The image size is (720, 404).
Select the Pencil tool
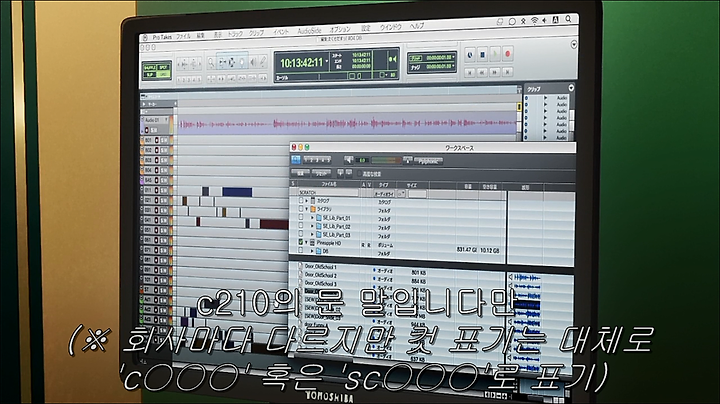click(x=263, y=62)
